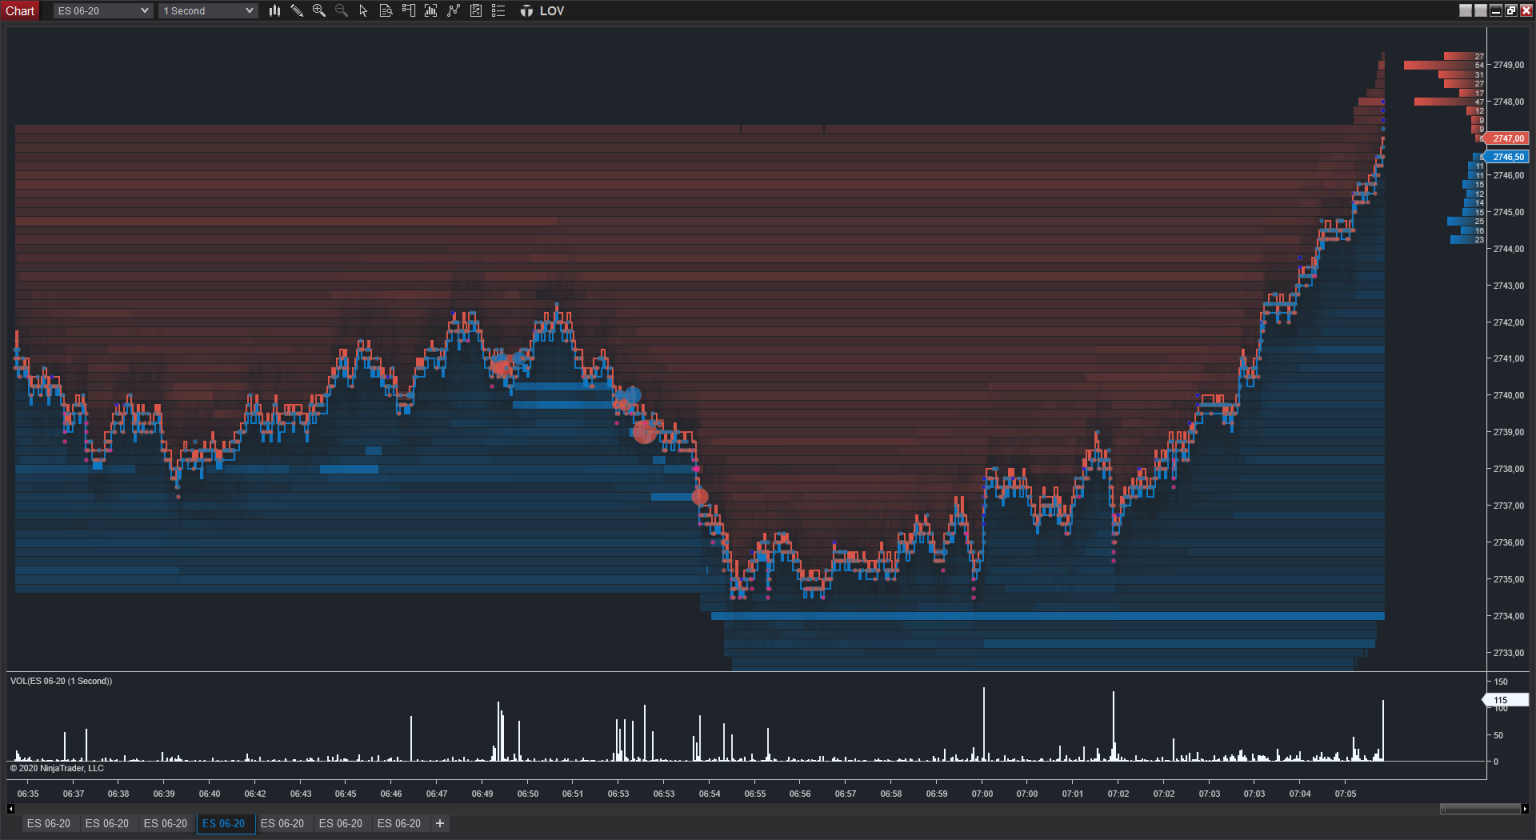Open the chart properties icon
Viewport: 1536px width, 840px height.
pos(474,10)
